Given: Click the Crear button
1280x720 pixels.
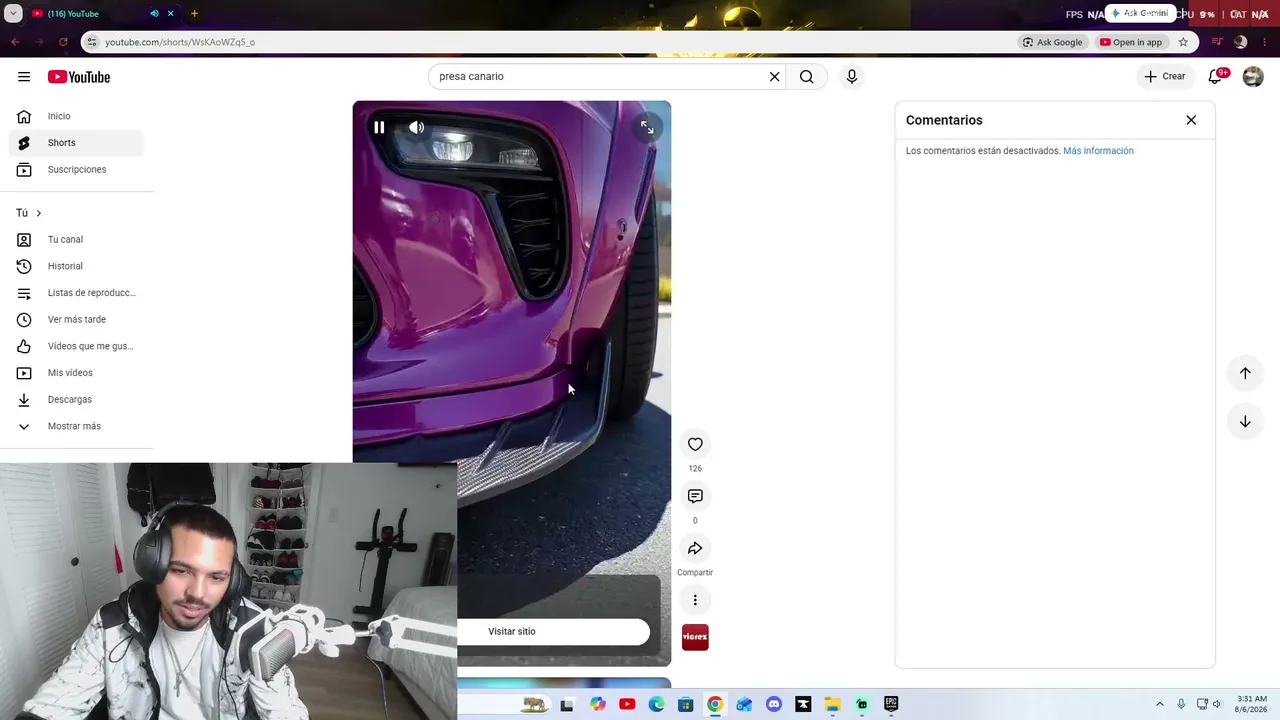Looking at the screenshot, I should click(1165, 77).
